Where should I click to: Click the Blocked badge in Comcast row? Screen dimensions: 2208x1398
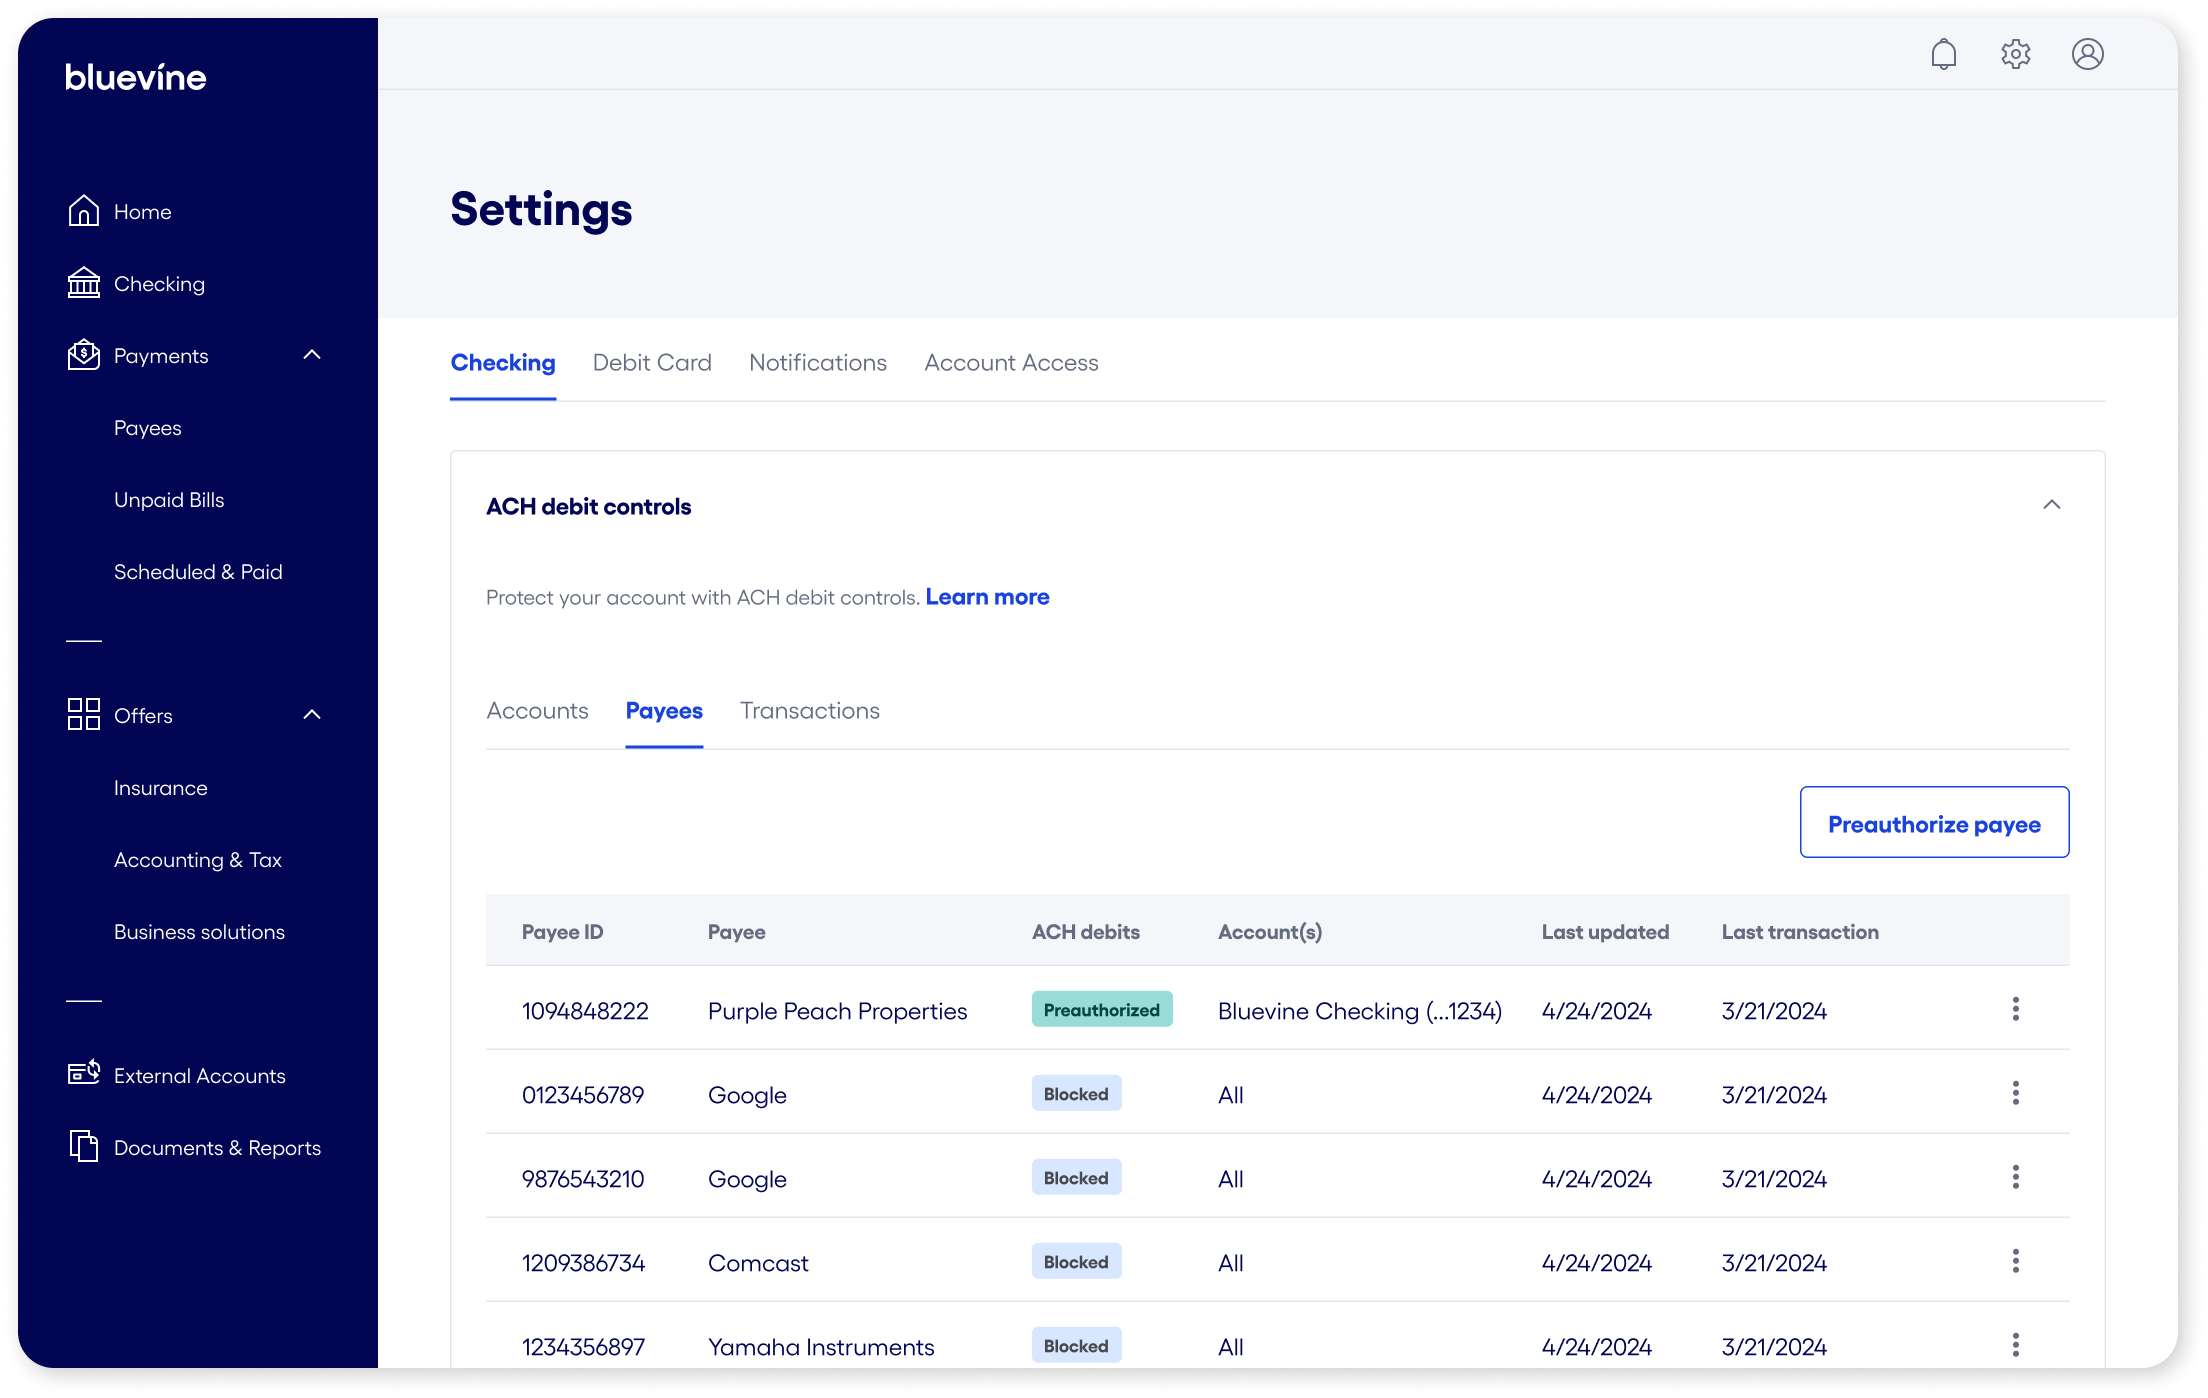pyautogui.click(x=1076, y=1262)
